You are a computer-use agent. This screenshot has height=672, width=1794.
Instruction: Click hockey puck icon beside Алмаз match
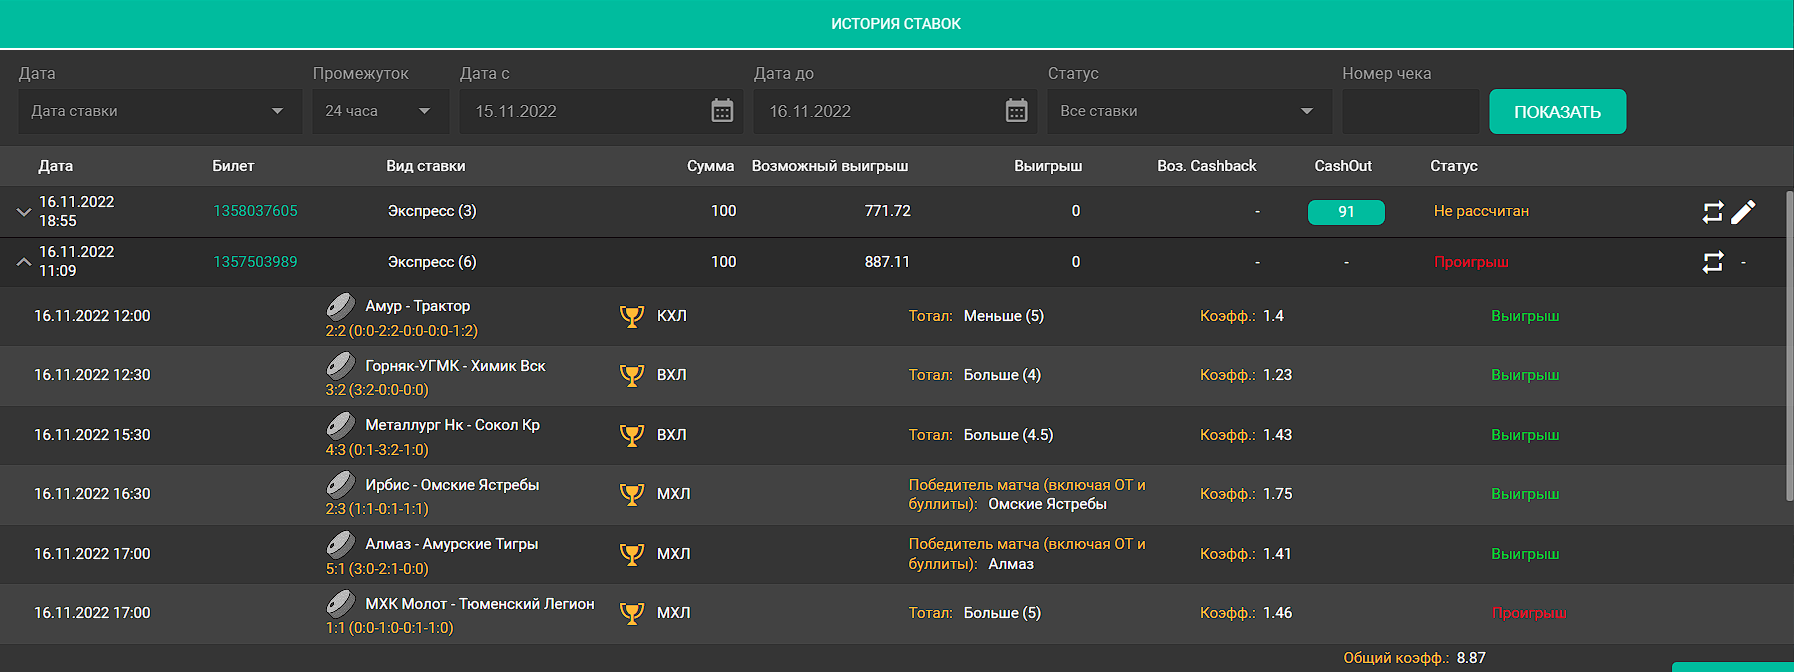[x=341, y=544]
